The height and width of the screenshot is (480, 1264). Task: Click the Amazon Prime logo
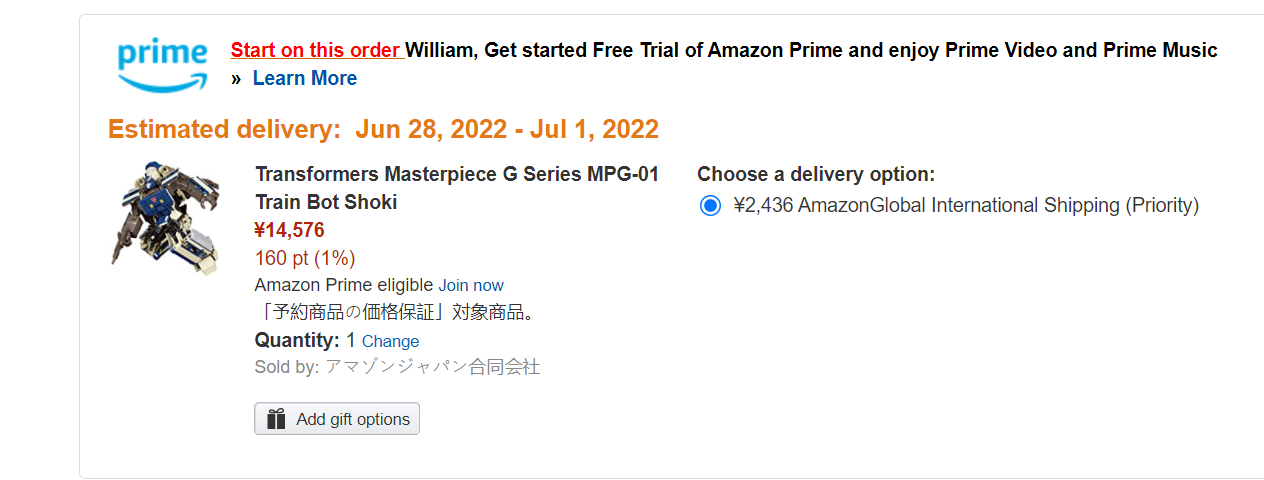[162, 64]
